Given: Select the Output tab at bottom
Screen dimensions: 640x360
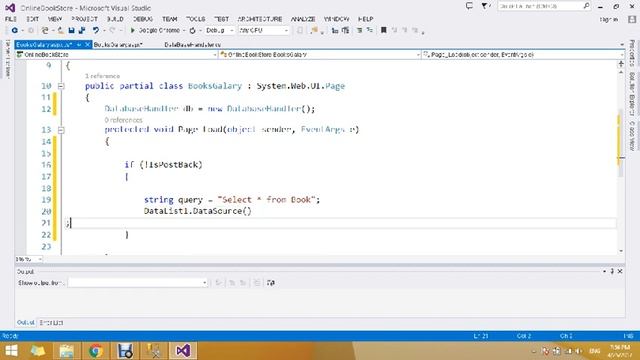Looking at the screenshot, I should [x=25, y=322].
